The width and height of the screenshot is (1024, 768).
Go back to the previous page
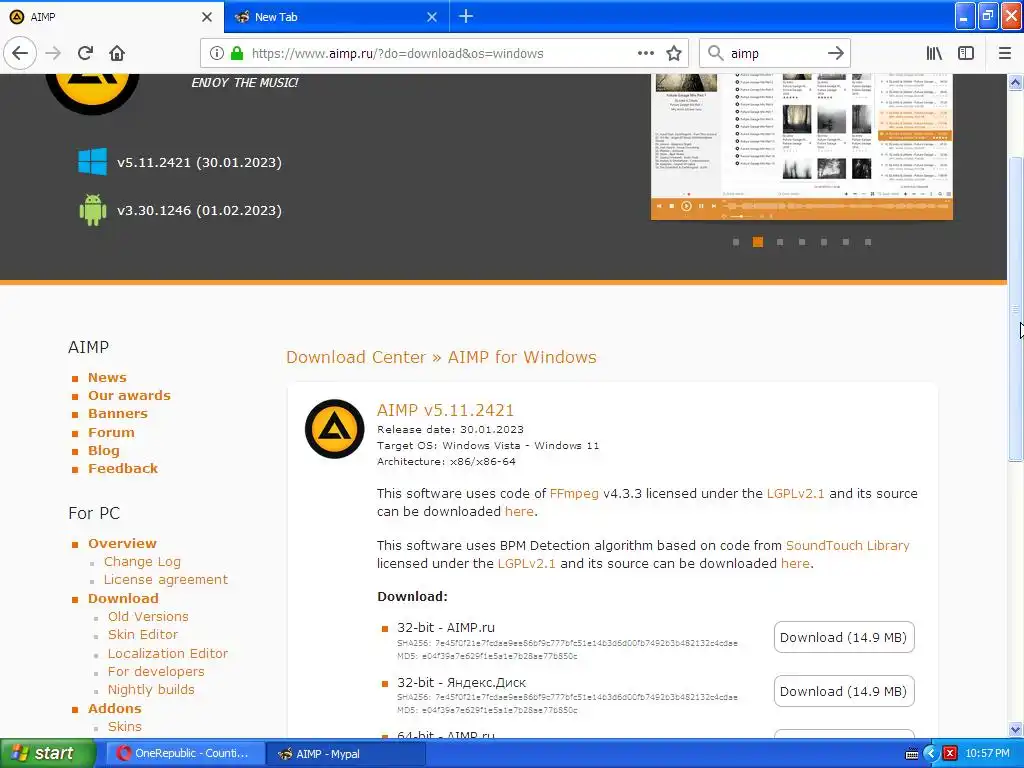[x=20, y=54]
